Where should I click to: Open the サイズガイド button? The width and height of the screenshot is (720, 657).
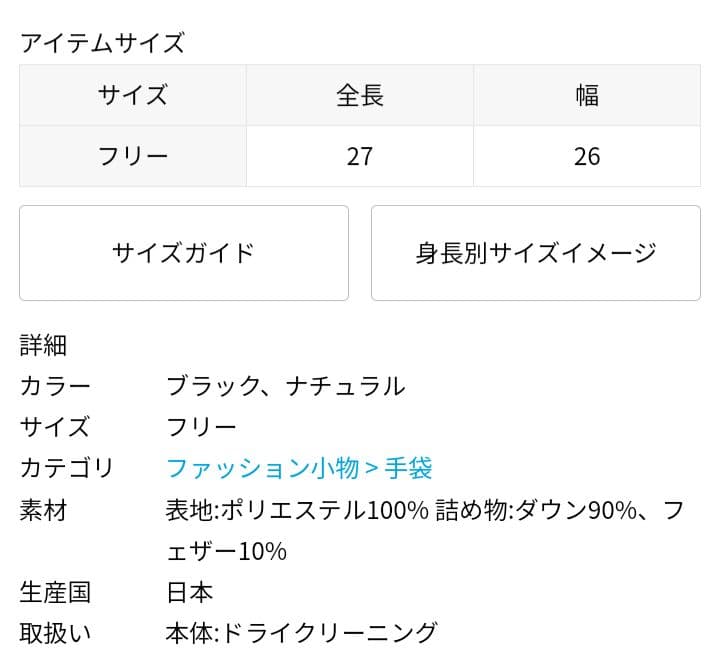click(184, 253)
